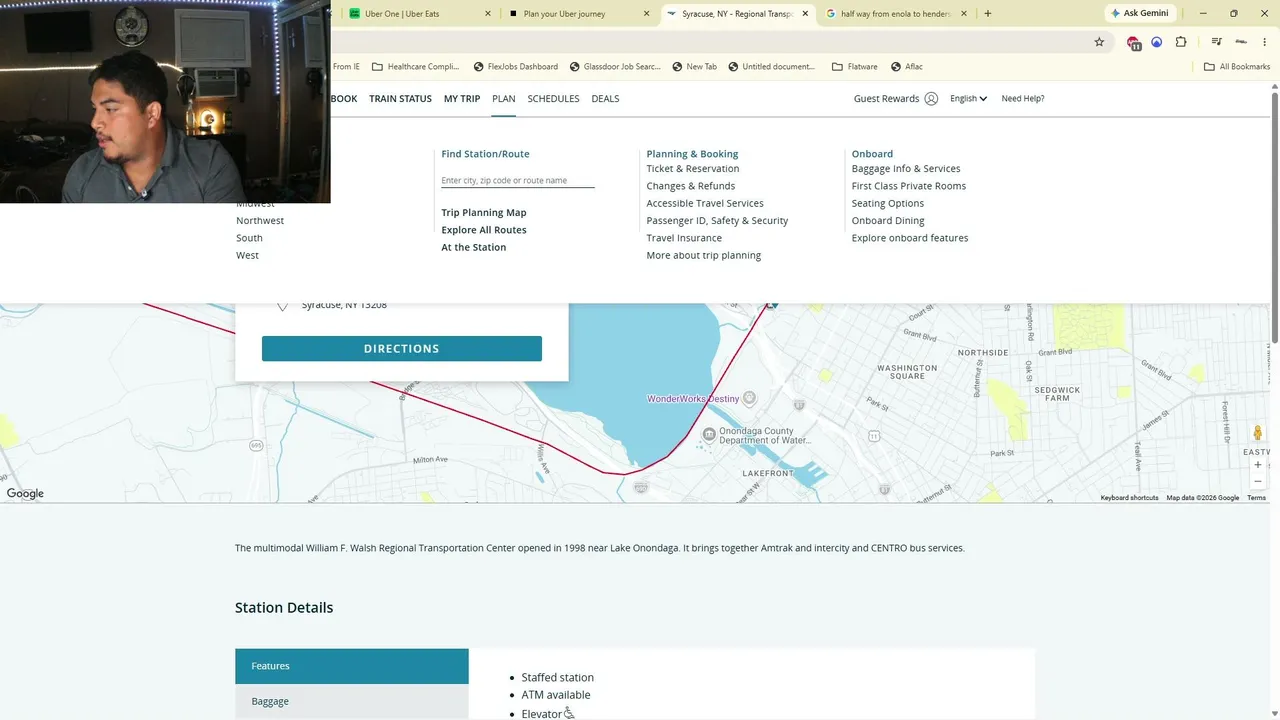Click the WonderWorks Destiny map pin
1280x720 pixels.
(x=749, y=398)
